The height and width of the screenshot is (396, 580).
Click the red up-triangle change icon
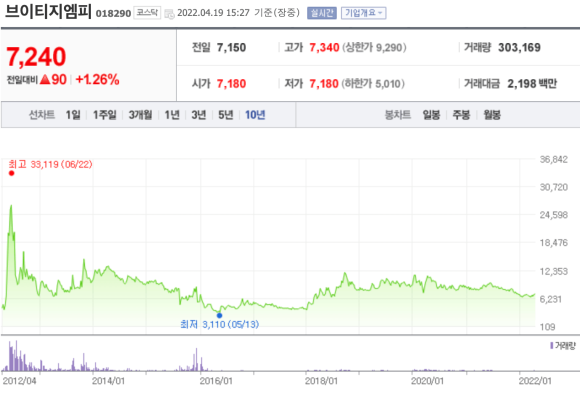point(45,79)
